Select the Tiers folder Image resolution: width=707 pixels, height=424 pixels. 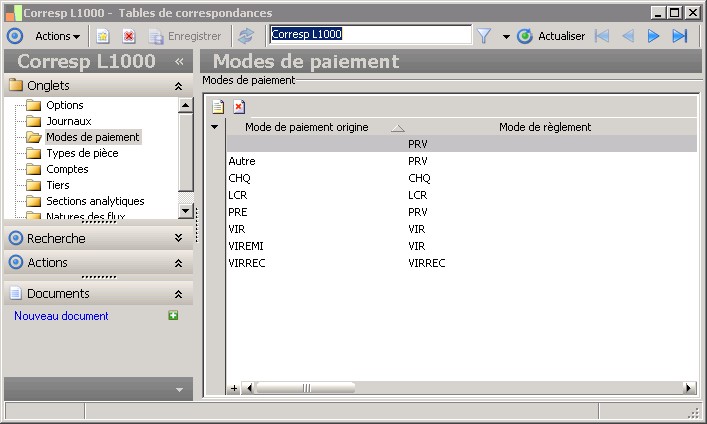click(x=58, y=185)
